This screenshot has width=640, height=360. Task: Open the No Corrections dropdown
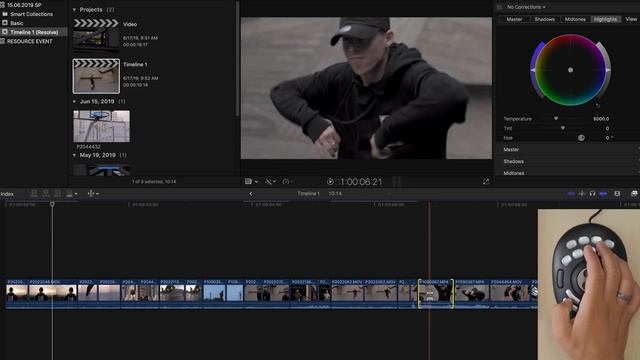pos(526,7)
